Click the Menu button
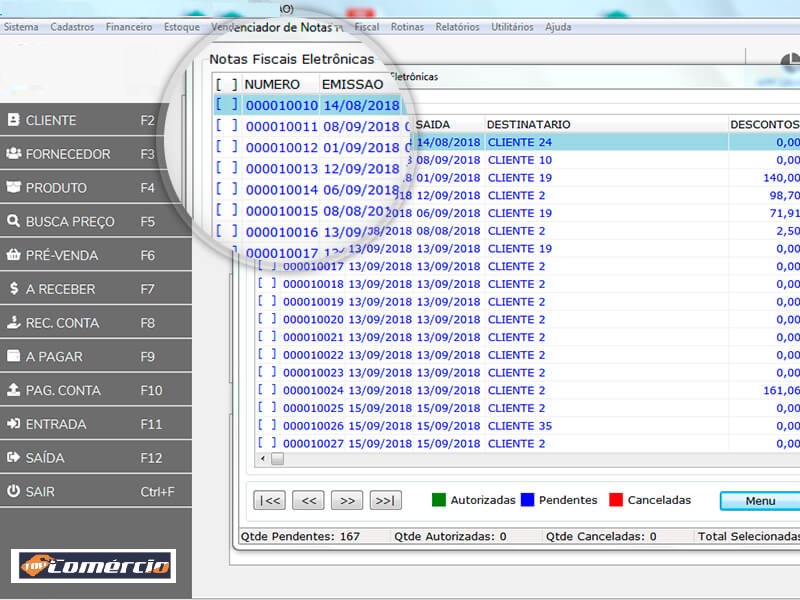 click(x=760, y=501)
